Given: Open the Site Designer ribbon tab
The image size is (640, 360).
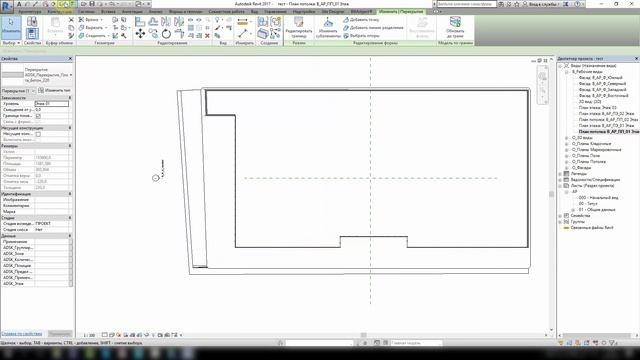Looking at the screenshot, I should point(333,12).
